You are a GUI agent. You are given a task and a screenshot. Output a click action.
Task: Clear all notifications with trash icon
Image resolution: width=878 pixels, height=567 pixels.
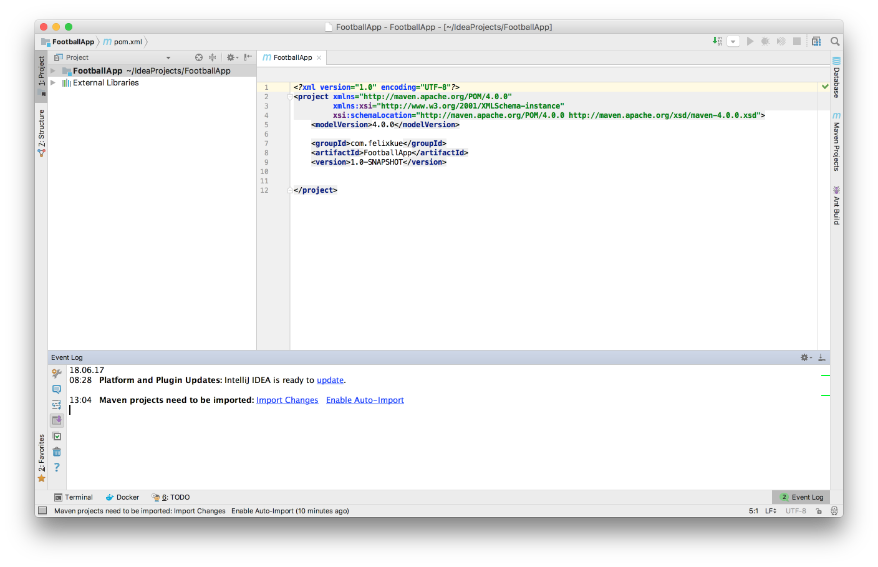pyautogui.click(x=57, y=451)
